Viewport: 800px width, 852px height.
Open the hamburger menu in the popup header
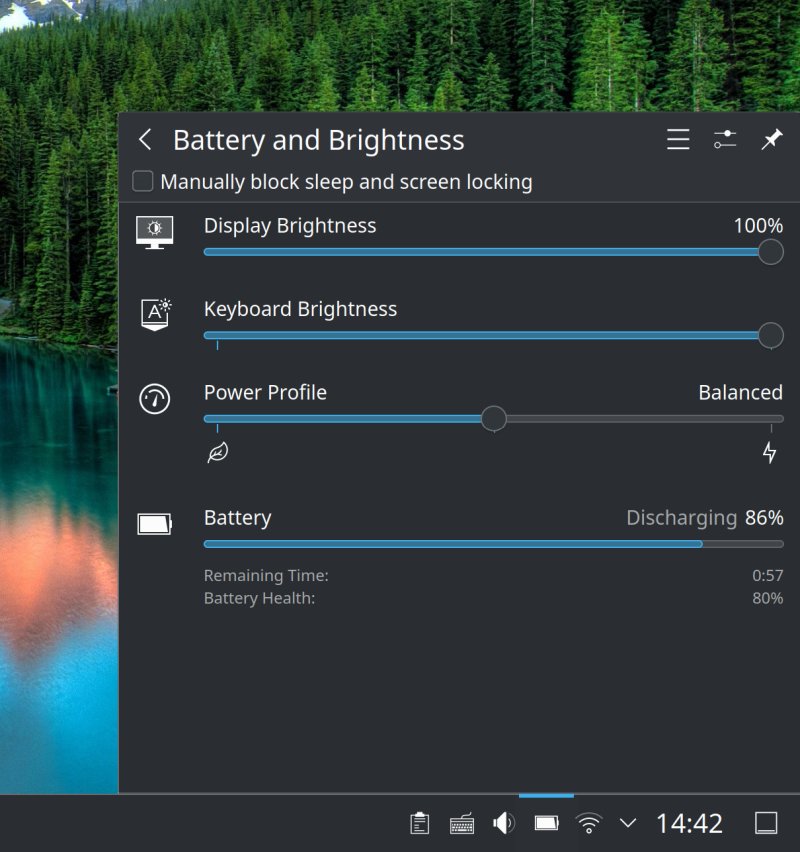pyautogui.click(x=677, y=140)
